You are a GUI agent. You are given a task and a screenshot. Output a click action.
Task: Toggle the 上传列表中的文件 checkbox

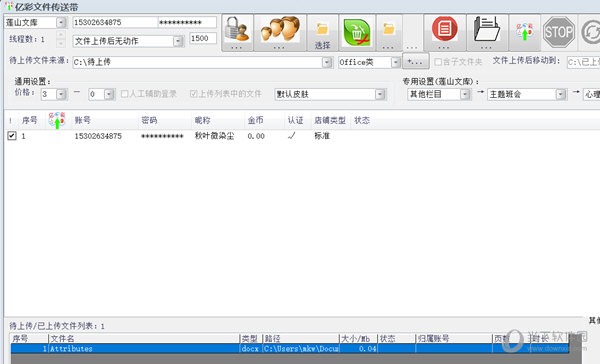tap(194, 94)
